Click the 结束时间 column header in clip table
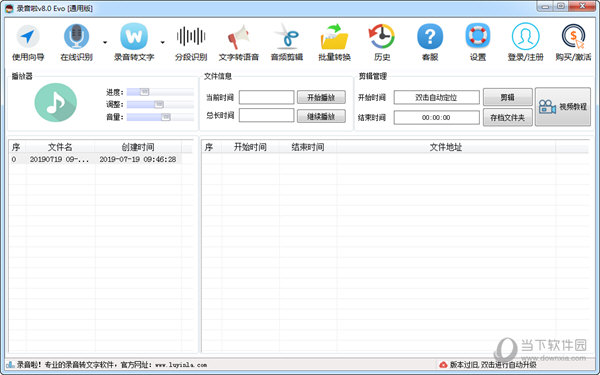 tap(308, 147)
